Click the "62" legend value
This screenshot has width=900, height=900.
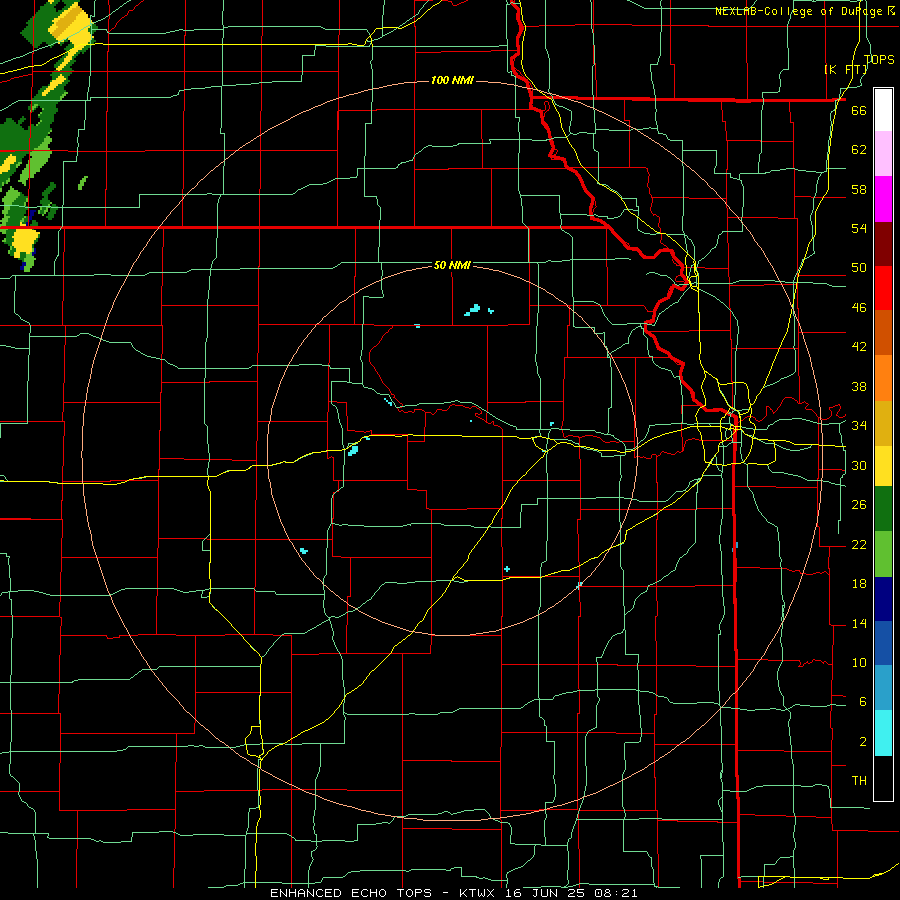tap(859, 150)
